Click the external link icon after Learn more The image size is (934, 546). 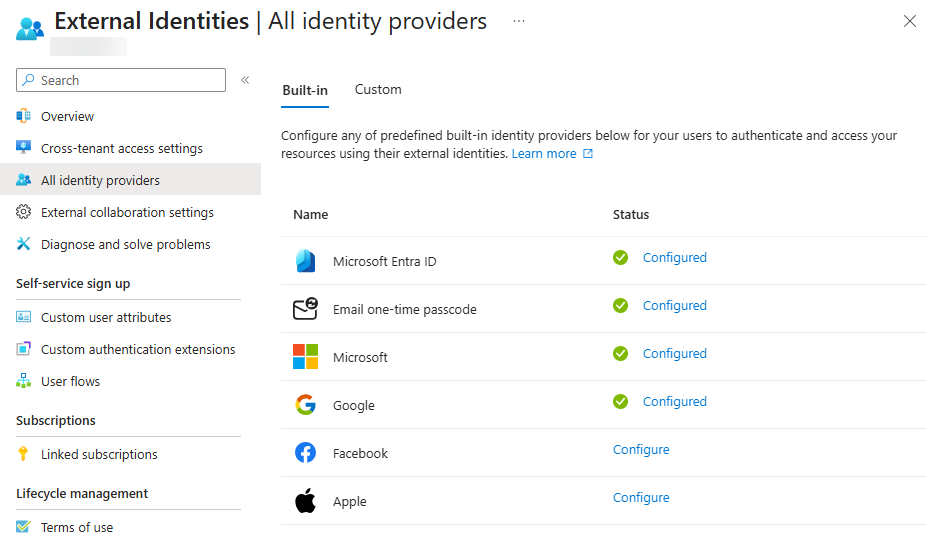[588, 154]
